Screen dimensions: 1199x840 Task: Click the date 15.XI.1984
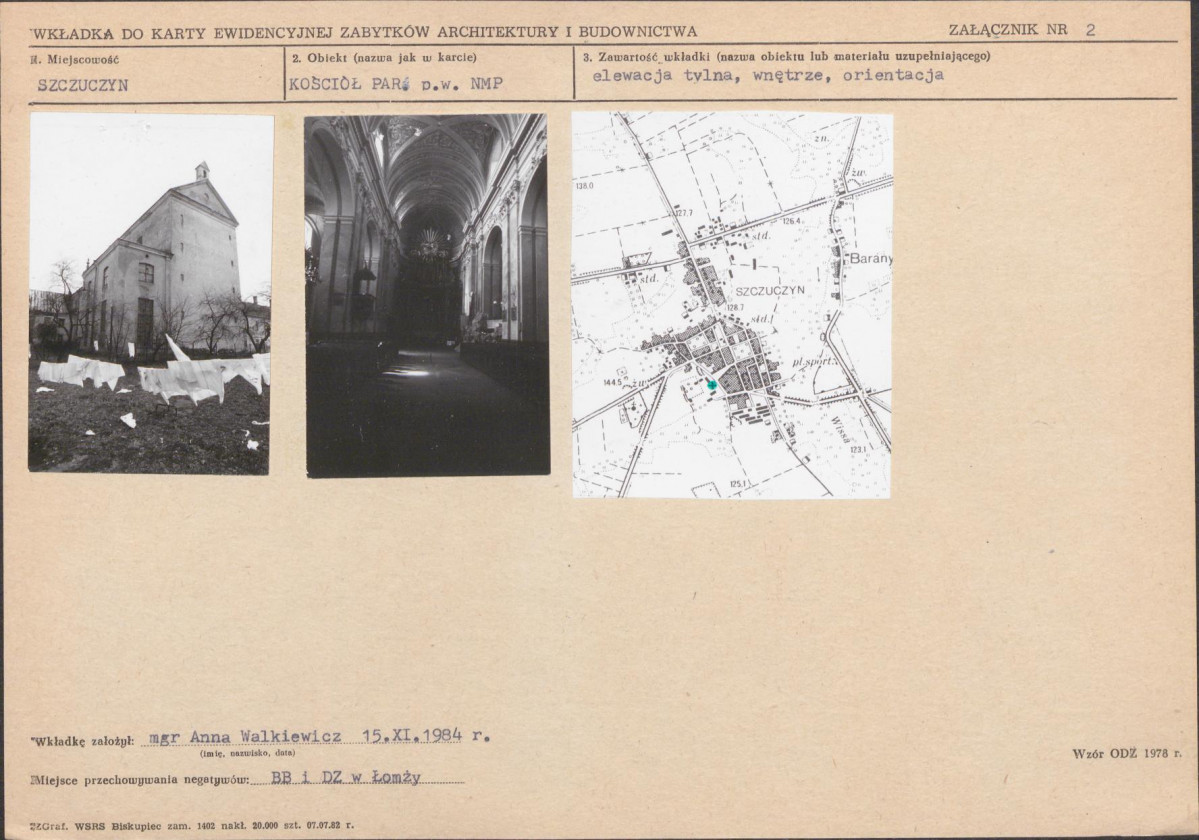pos(412,735)
